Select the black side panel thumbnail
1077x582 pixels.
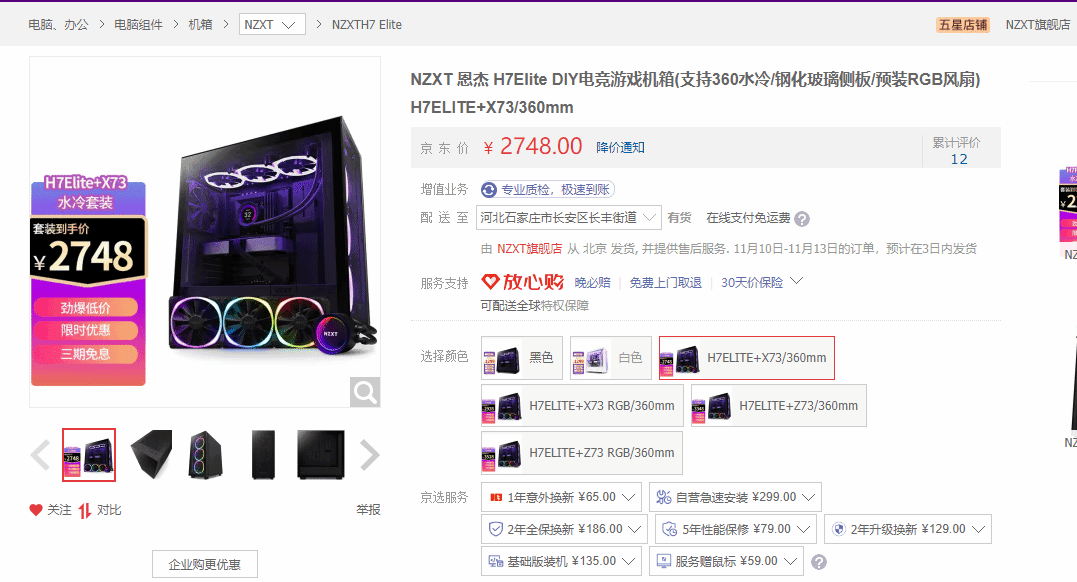click(321, 455)
